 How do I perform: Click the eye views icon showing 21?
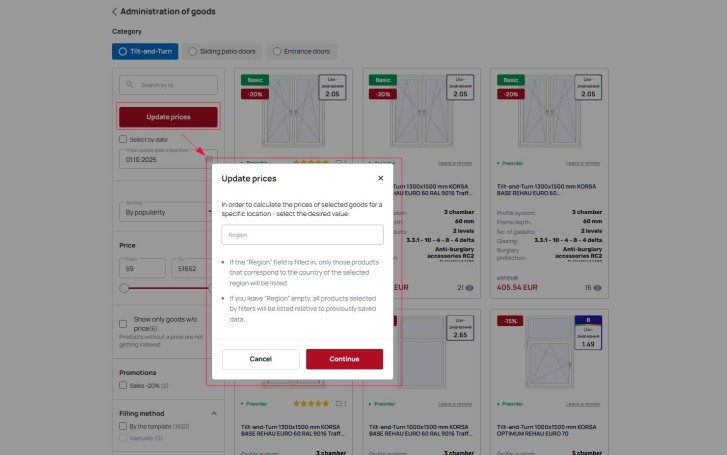coord(468,287)
